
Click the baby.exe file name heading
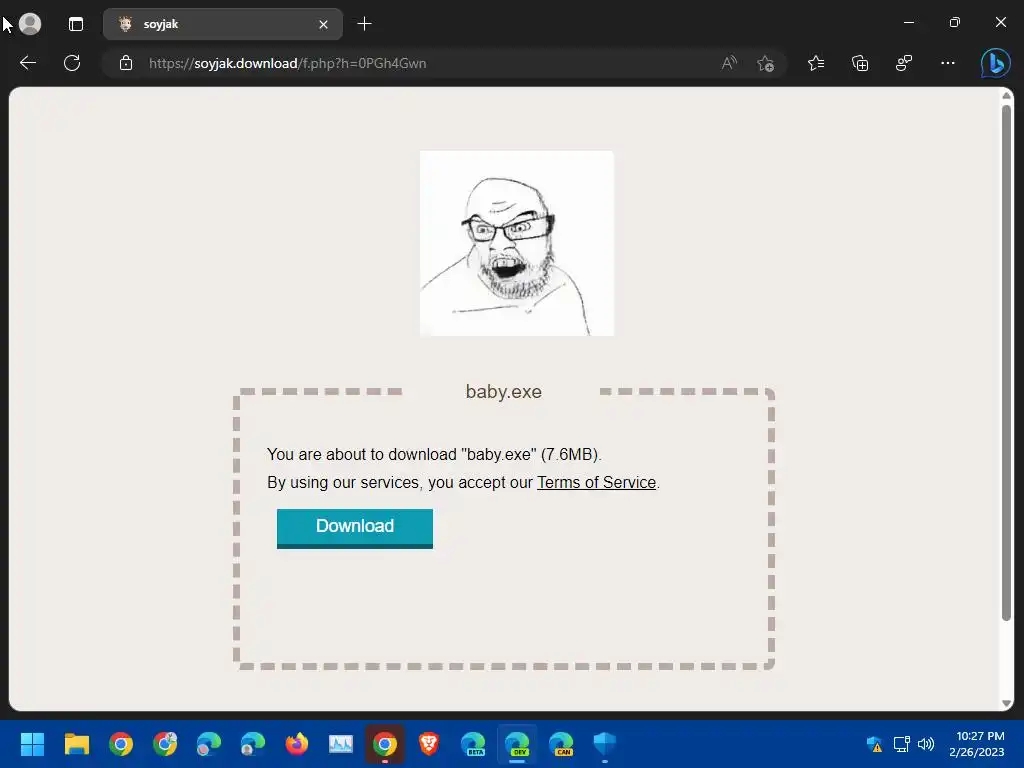pos(504,392)
